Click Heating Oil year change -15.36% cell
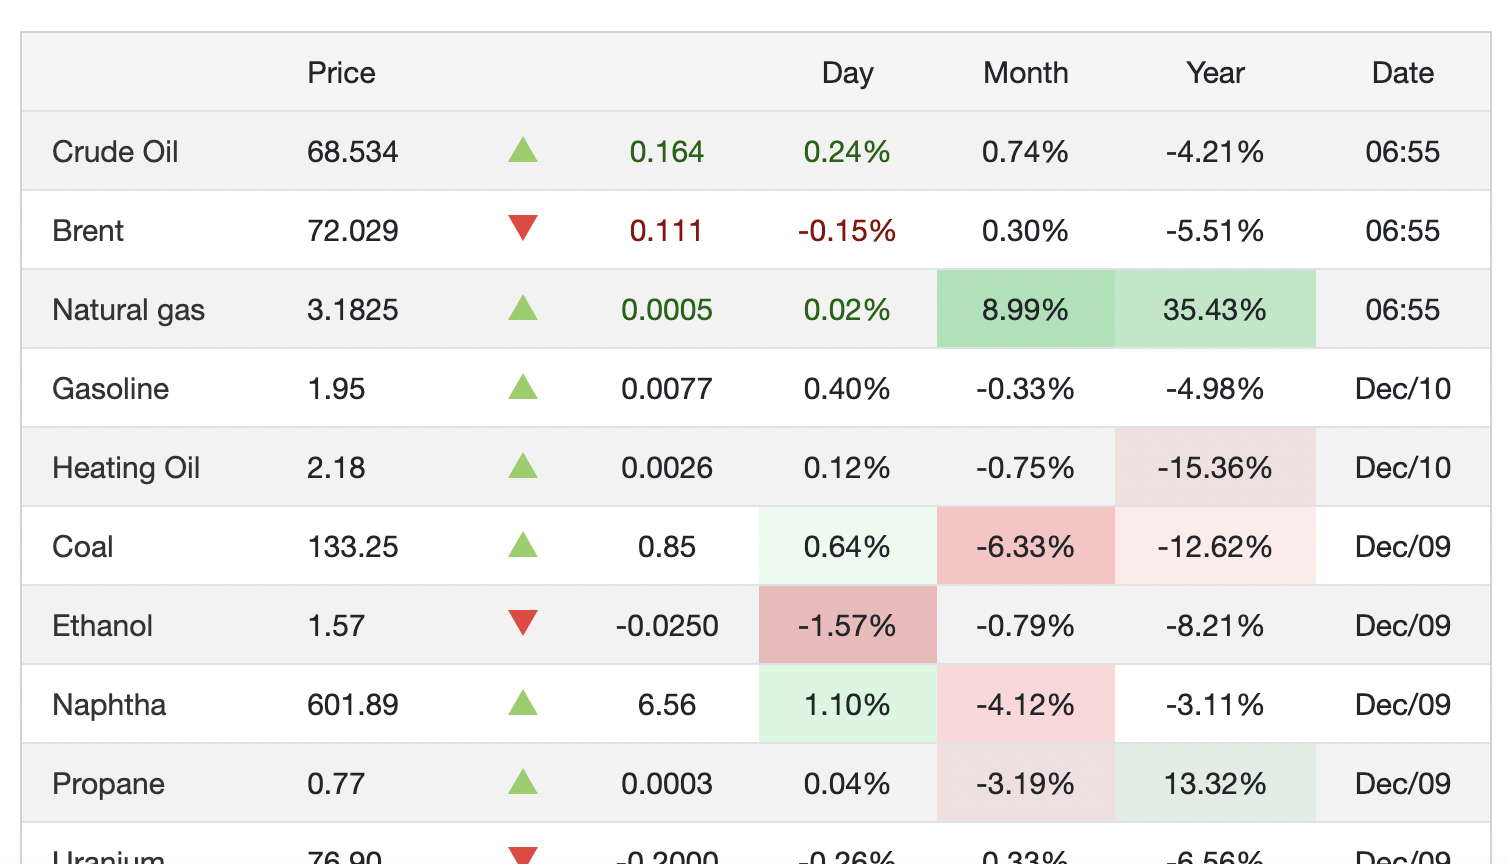 click(1215, 468)
